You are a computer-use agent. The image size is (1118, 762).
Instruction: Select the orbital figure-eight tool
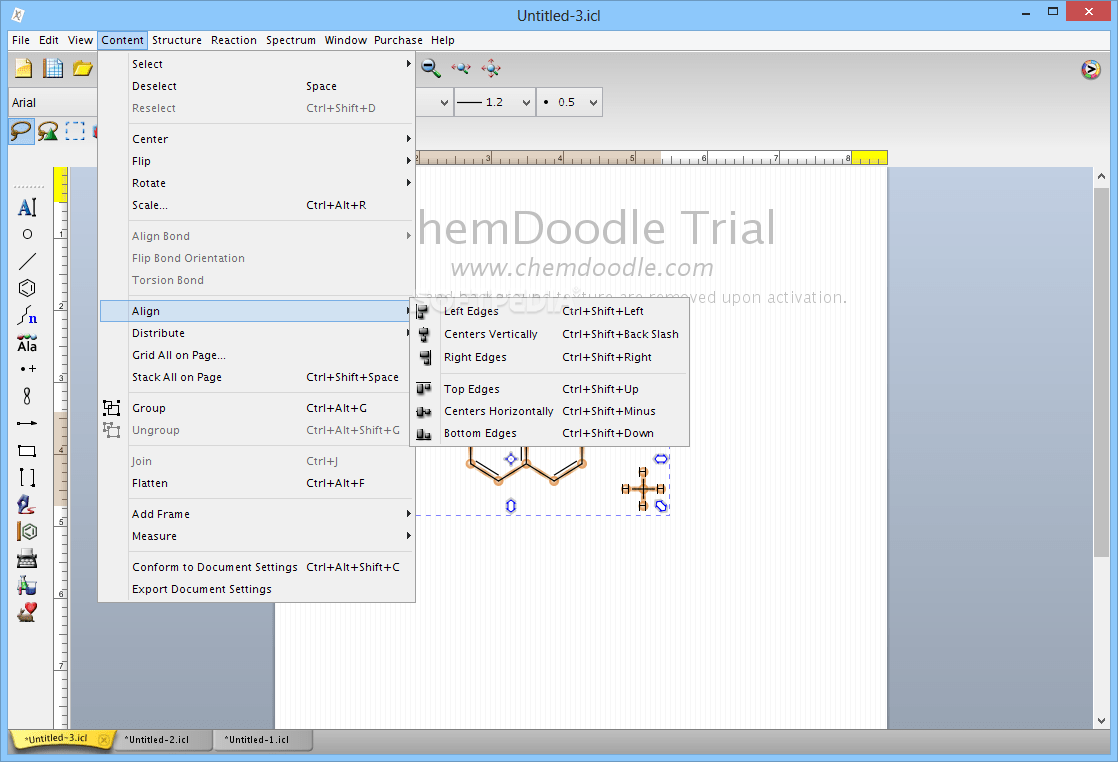27,396
